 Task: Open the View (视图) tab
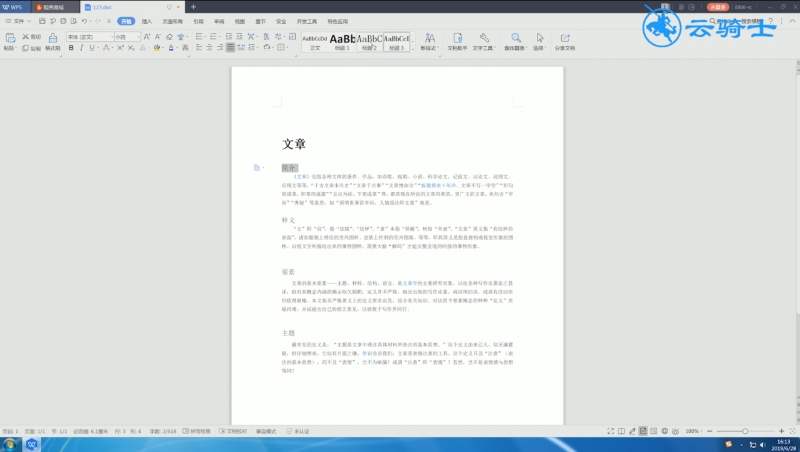pyautogui.click(x=240, y=21)
